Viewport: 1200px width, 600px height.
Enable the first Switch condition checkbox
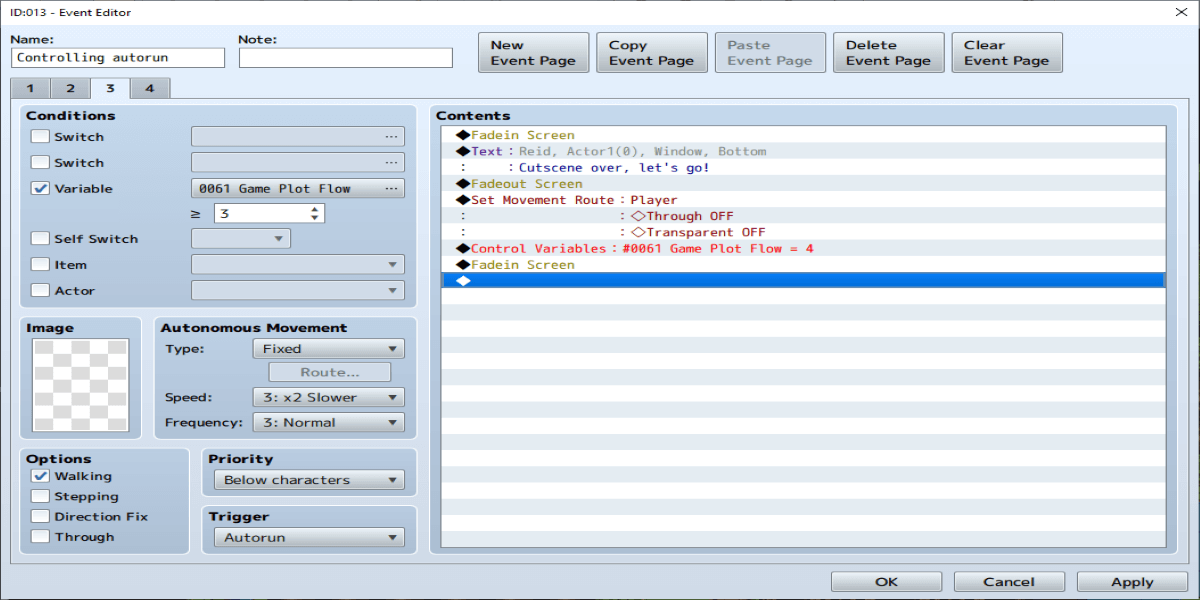40,137
